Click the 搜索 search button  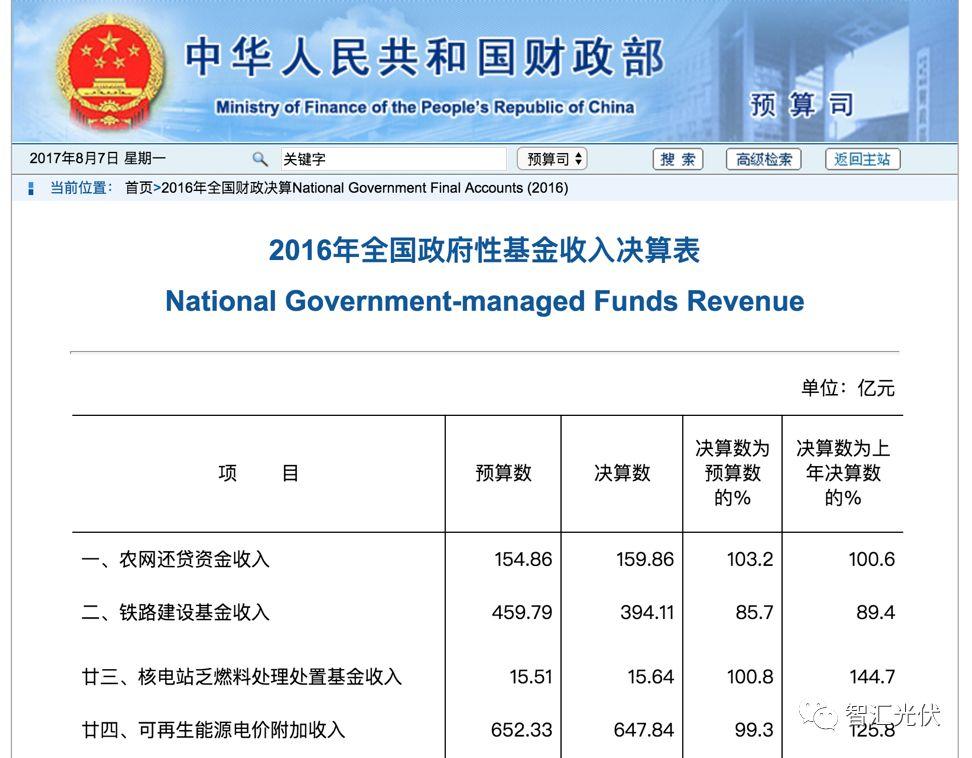pos(676,158)
